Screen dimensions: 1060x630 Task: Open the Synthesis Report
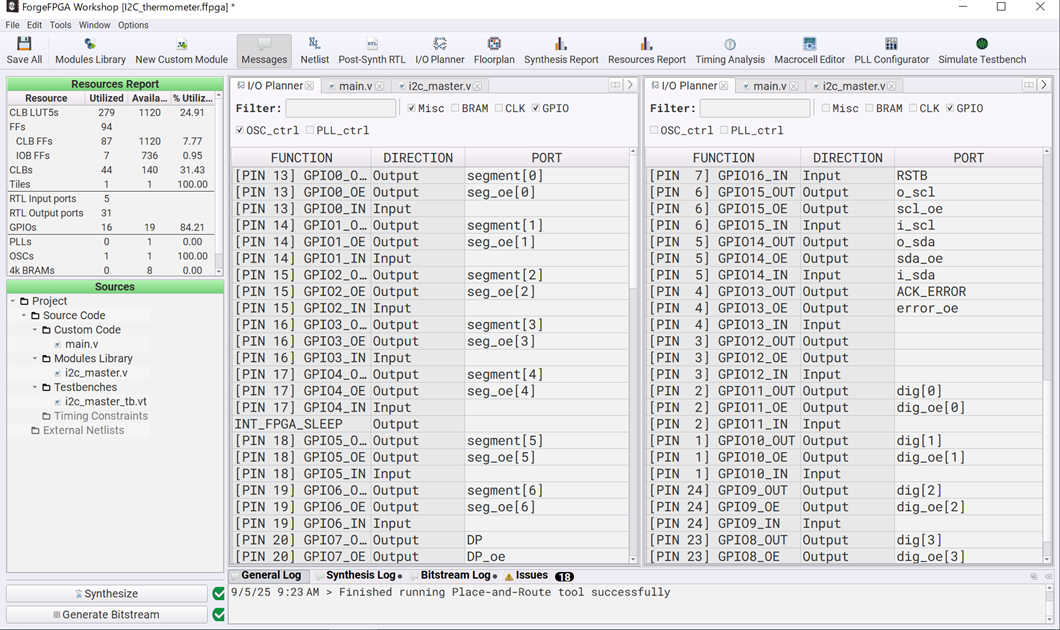pos(561,51)
